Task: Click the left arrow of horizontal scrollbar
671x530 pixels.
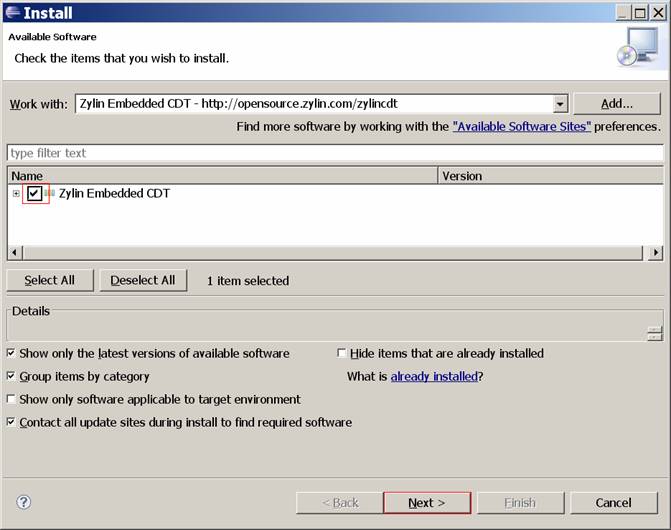Action: [15, 252]
